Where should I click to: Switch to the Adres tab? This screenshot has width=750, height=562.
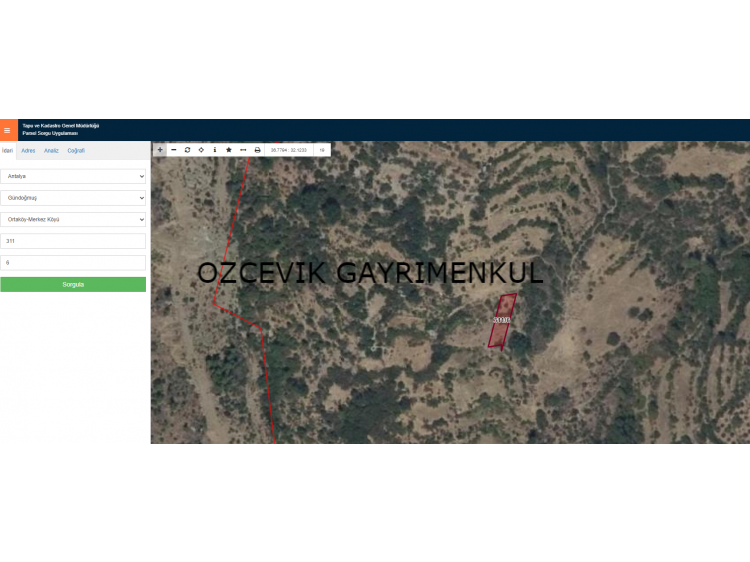28,151
